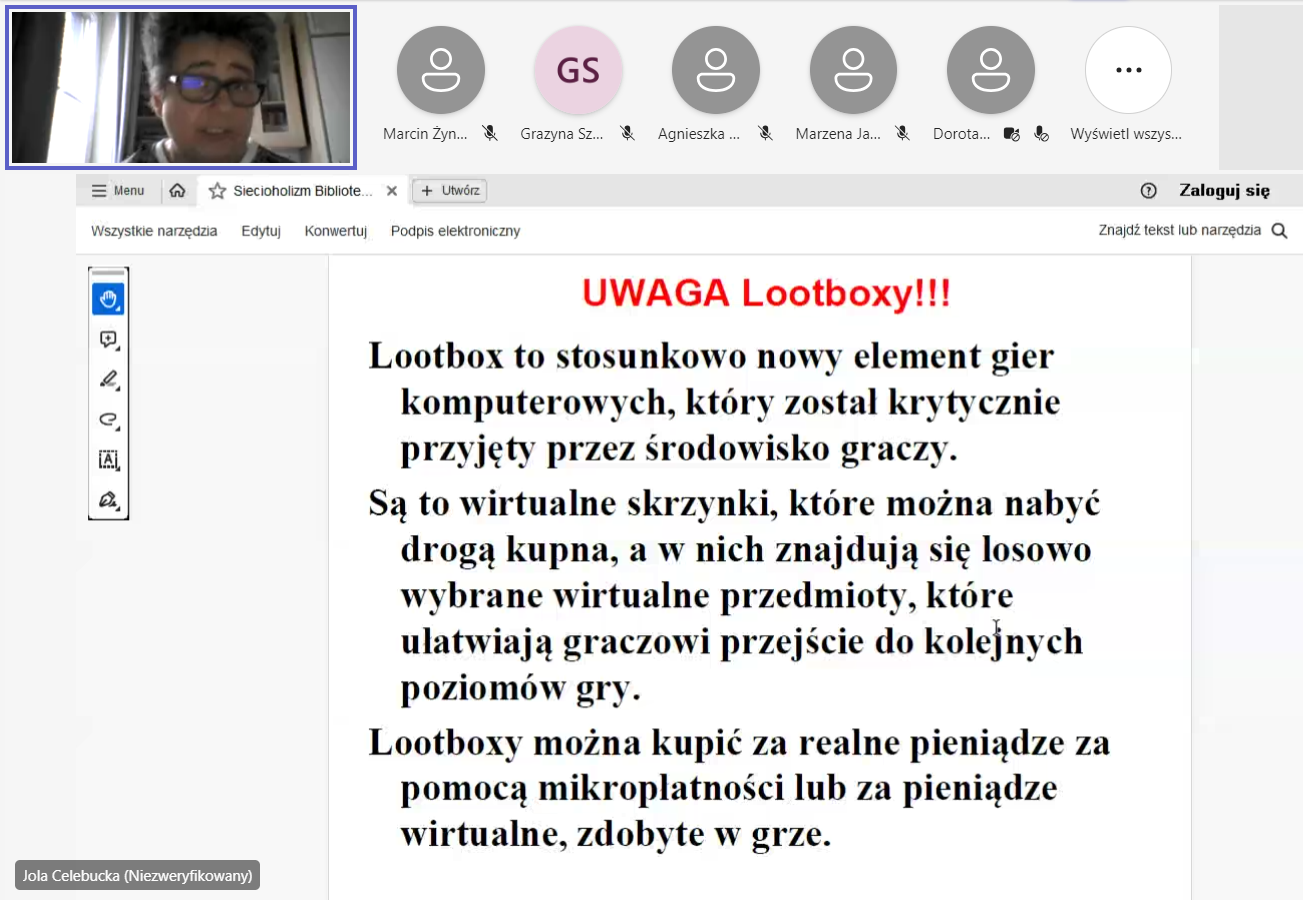Select the Add text box tool

click(x=108, y=460)
